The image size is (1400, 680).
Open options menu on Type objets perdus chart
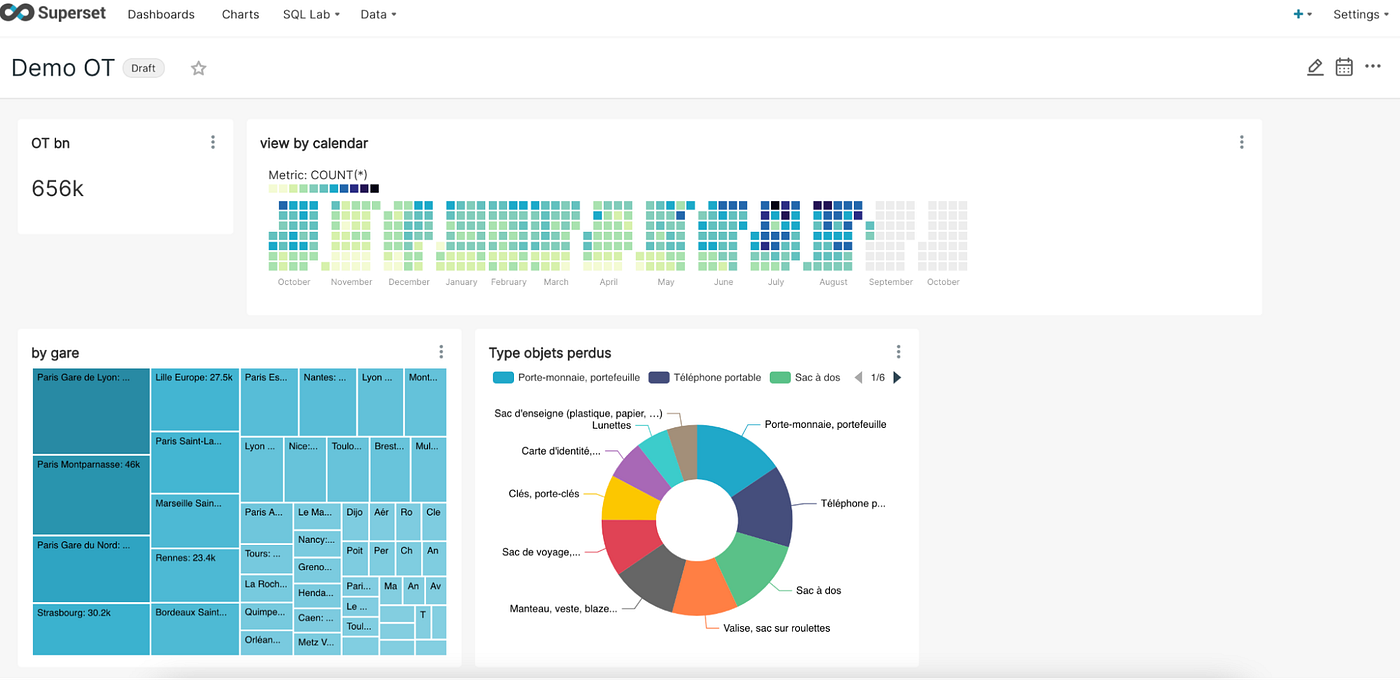(x=898, y=352)
